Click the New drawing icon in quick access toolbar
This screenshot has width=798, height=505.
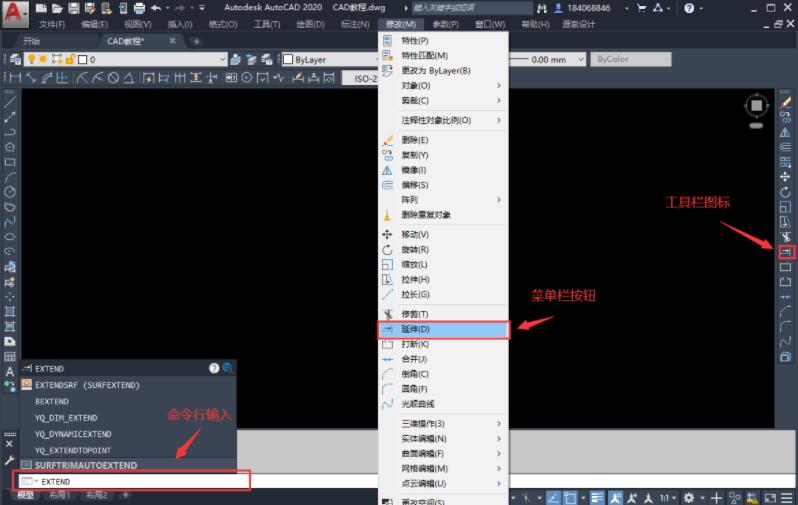(x=42, y=8)
